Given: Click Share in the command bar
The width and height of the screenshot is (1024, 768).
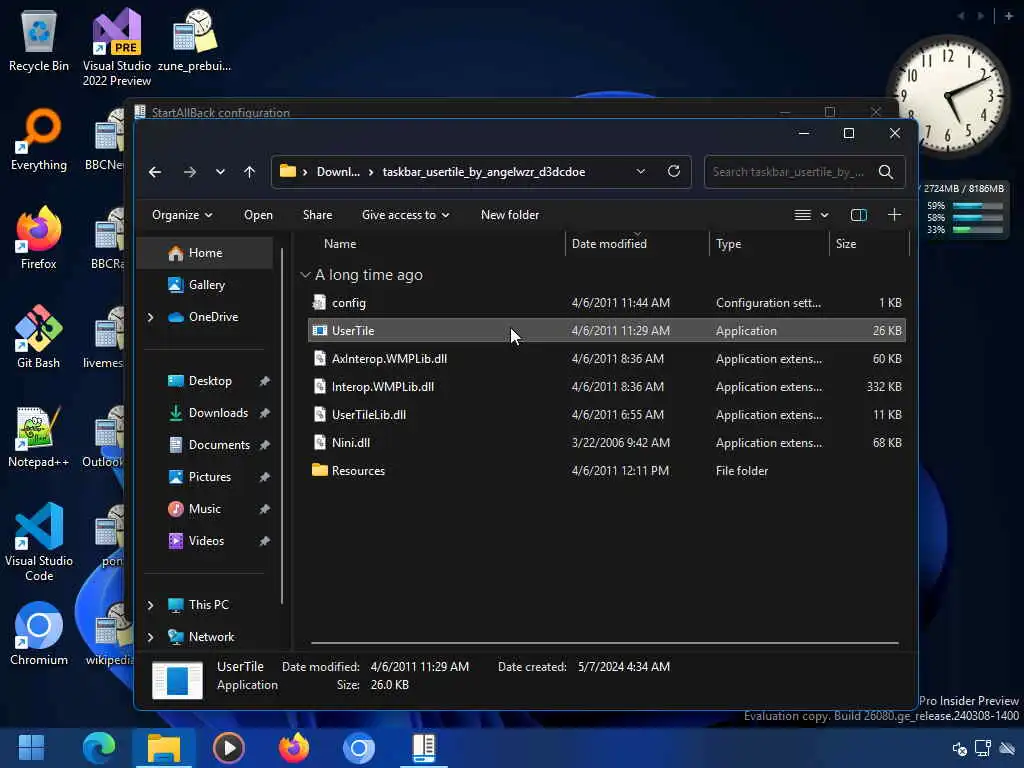Looking at the screenshot, I should pos(317,215).
